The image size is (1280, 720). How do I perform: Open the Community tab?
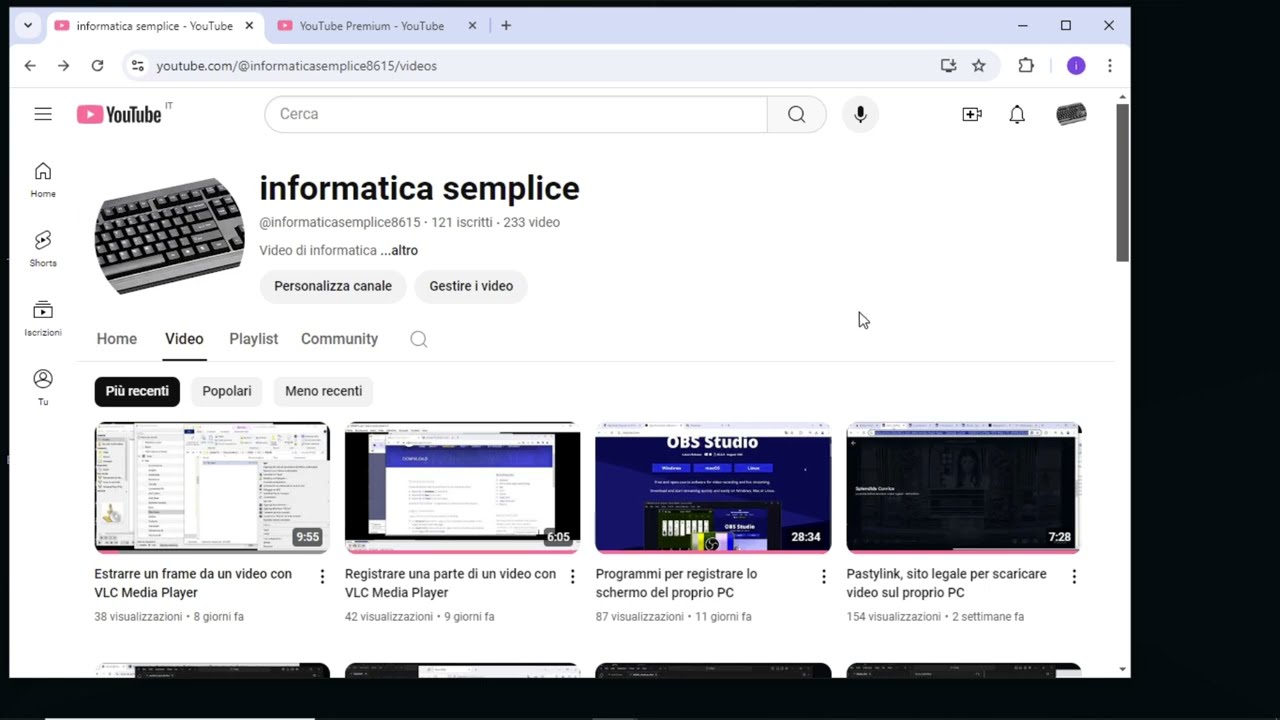[339, 339]
